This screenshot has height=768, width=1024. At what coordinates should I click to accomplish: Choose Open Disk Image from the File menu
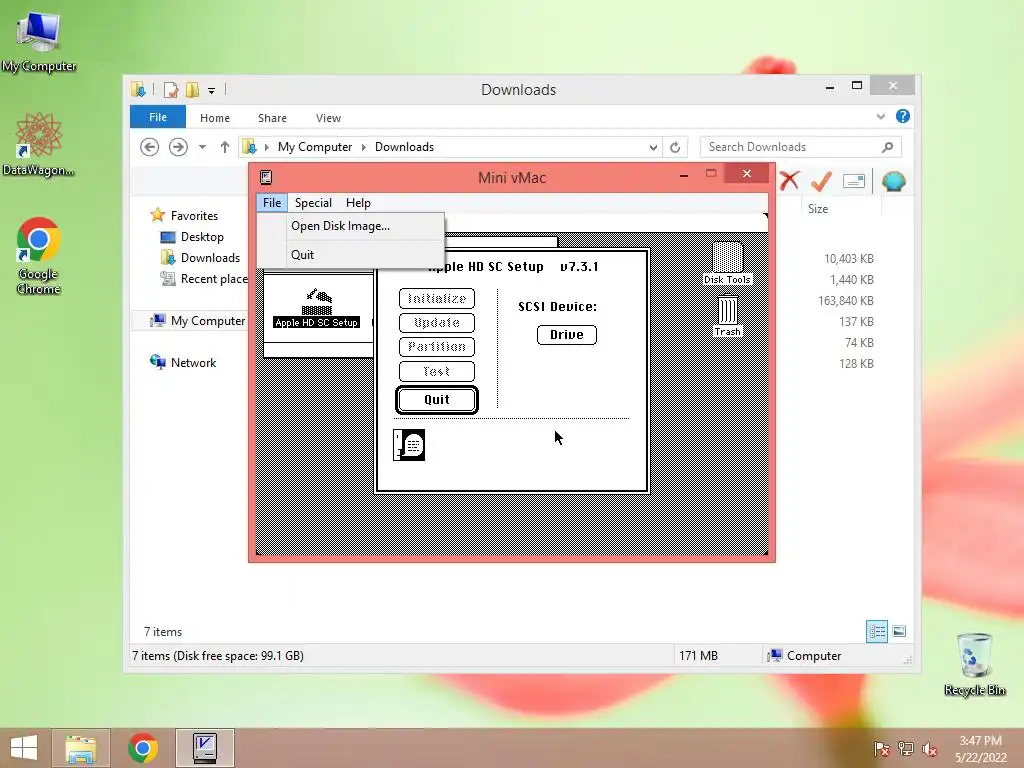click(x=351, y=226)
